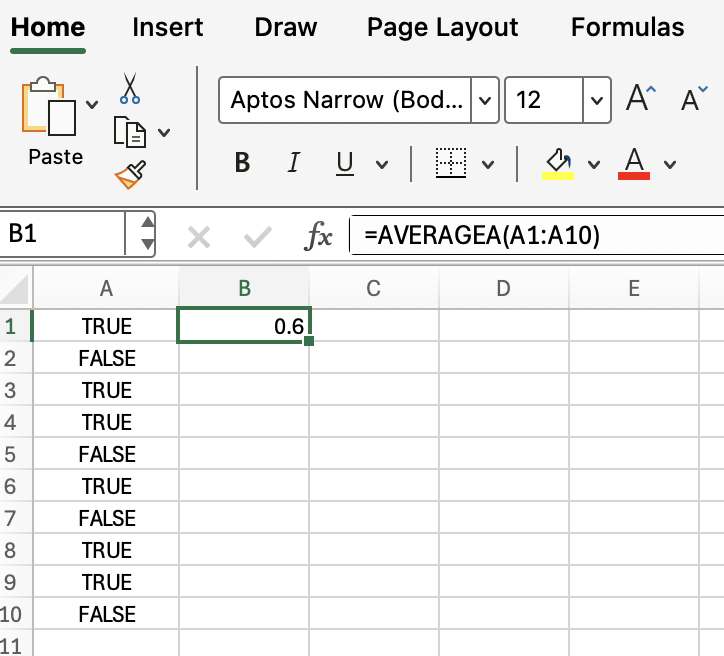Click cell A1 containing TRUE

pyautogui.click(x=106, y=326)
